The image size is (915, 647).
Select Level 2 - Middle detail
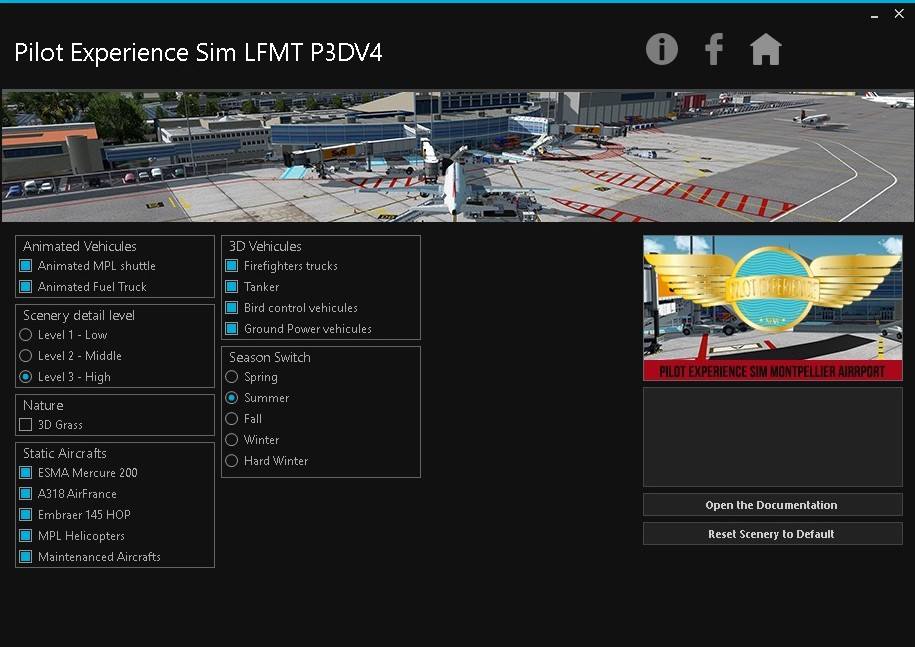click(x=26, y=356)
